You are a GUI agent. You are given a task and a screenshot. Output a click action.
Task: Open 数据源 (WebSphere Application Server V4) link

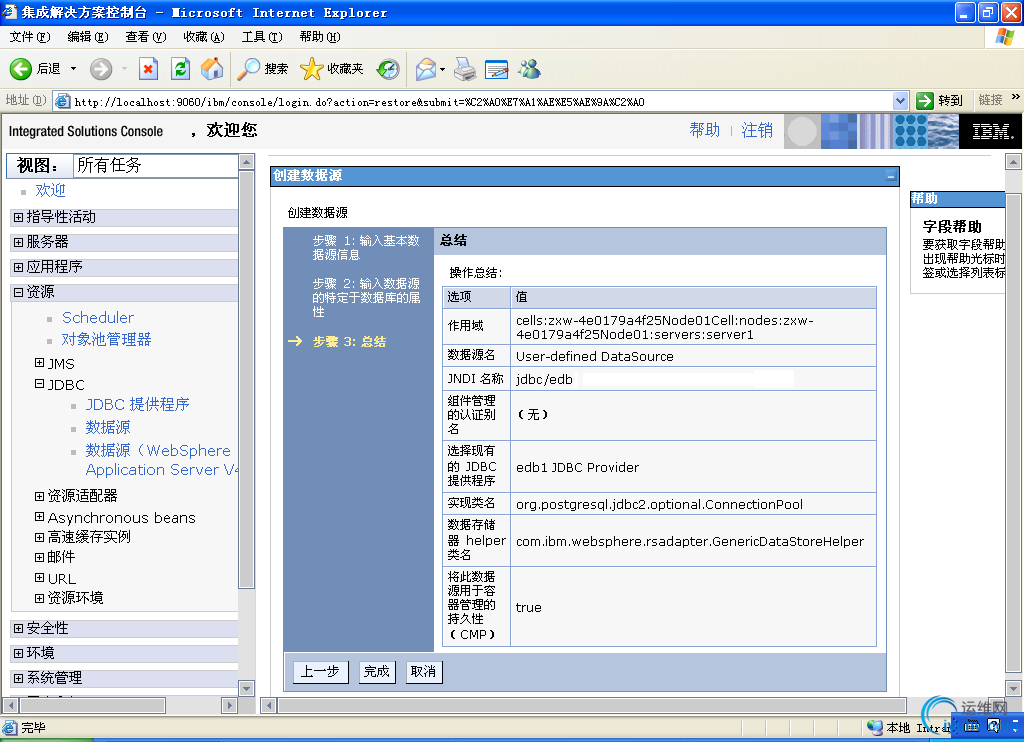point(162,460)
